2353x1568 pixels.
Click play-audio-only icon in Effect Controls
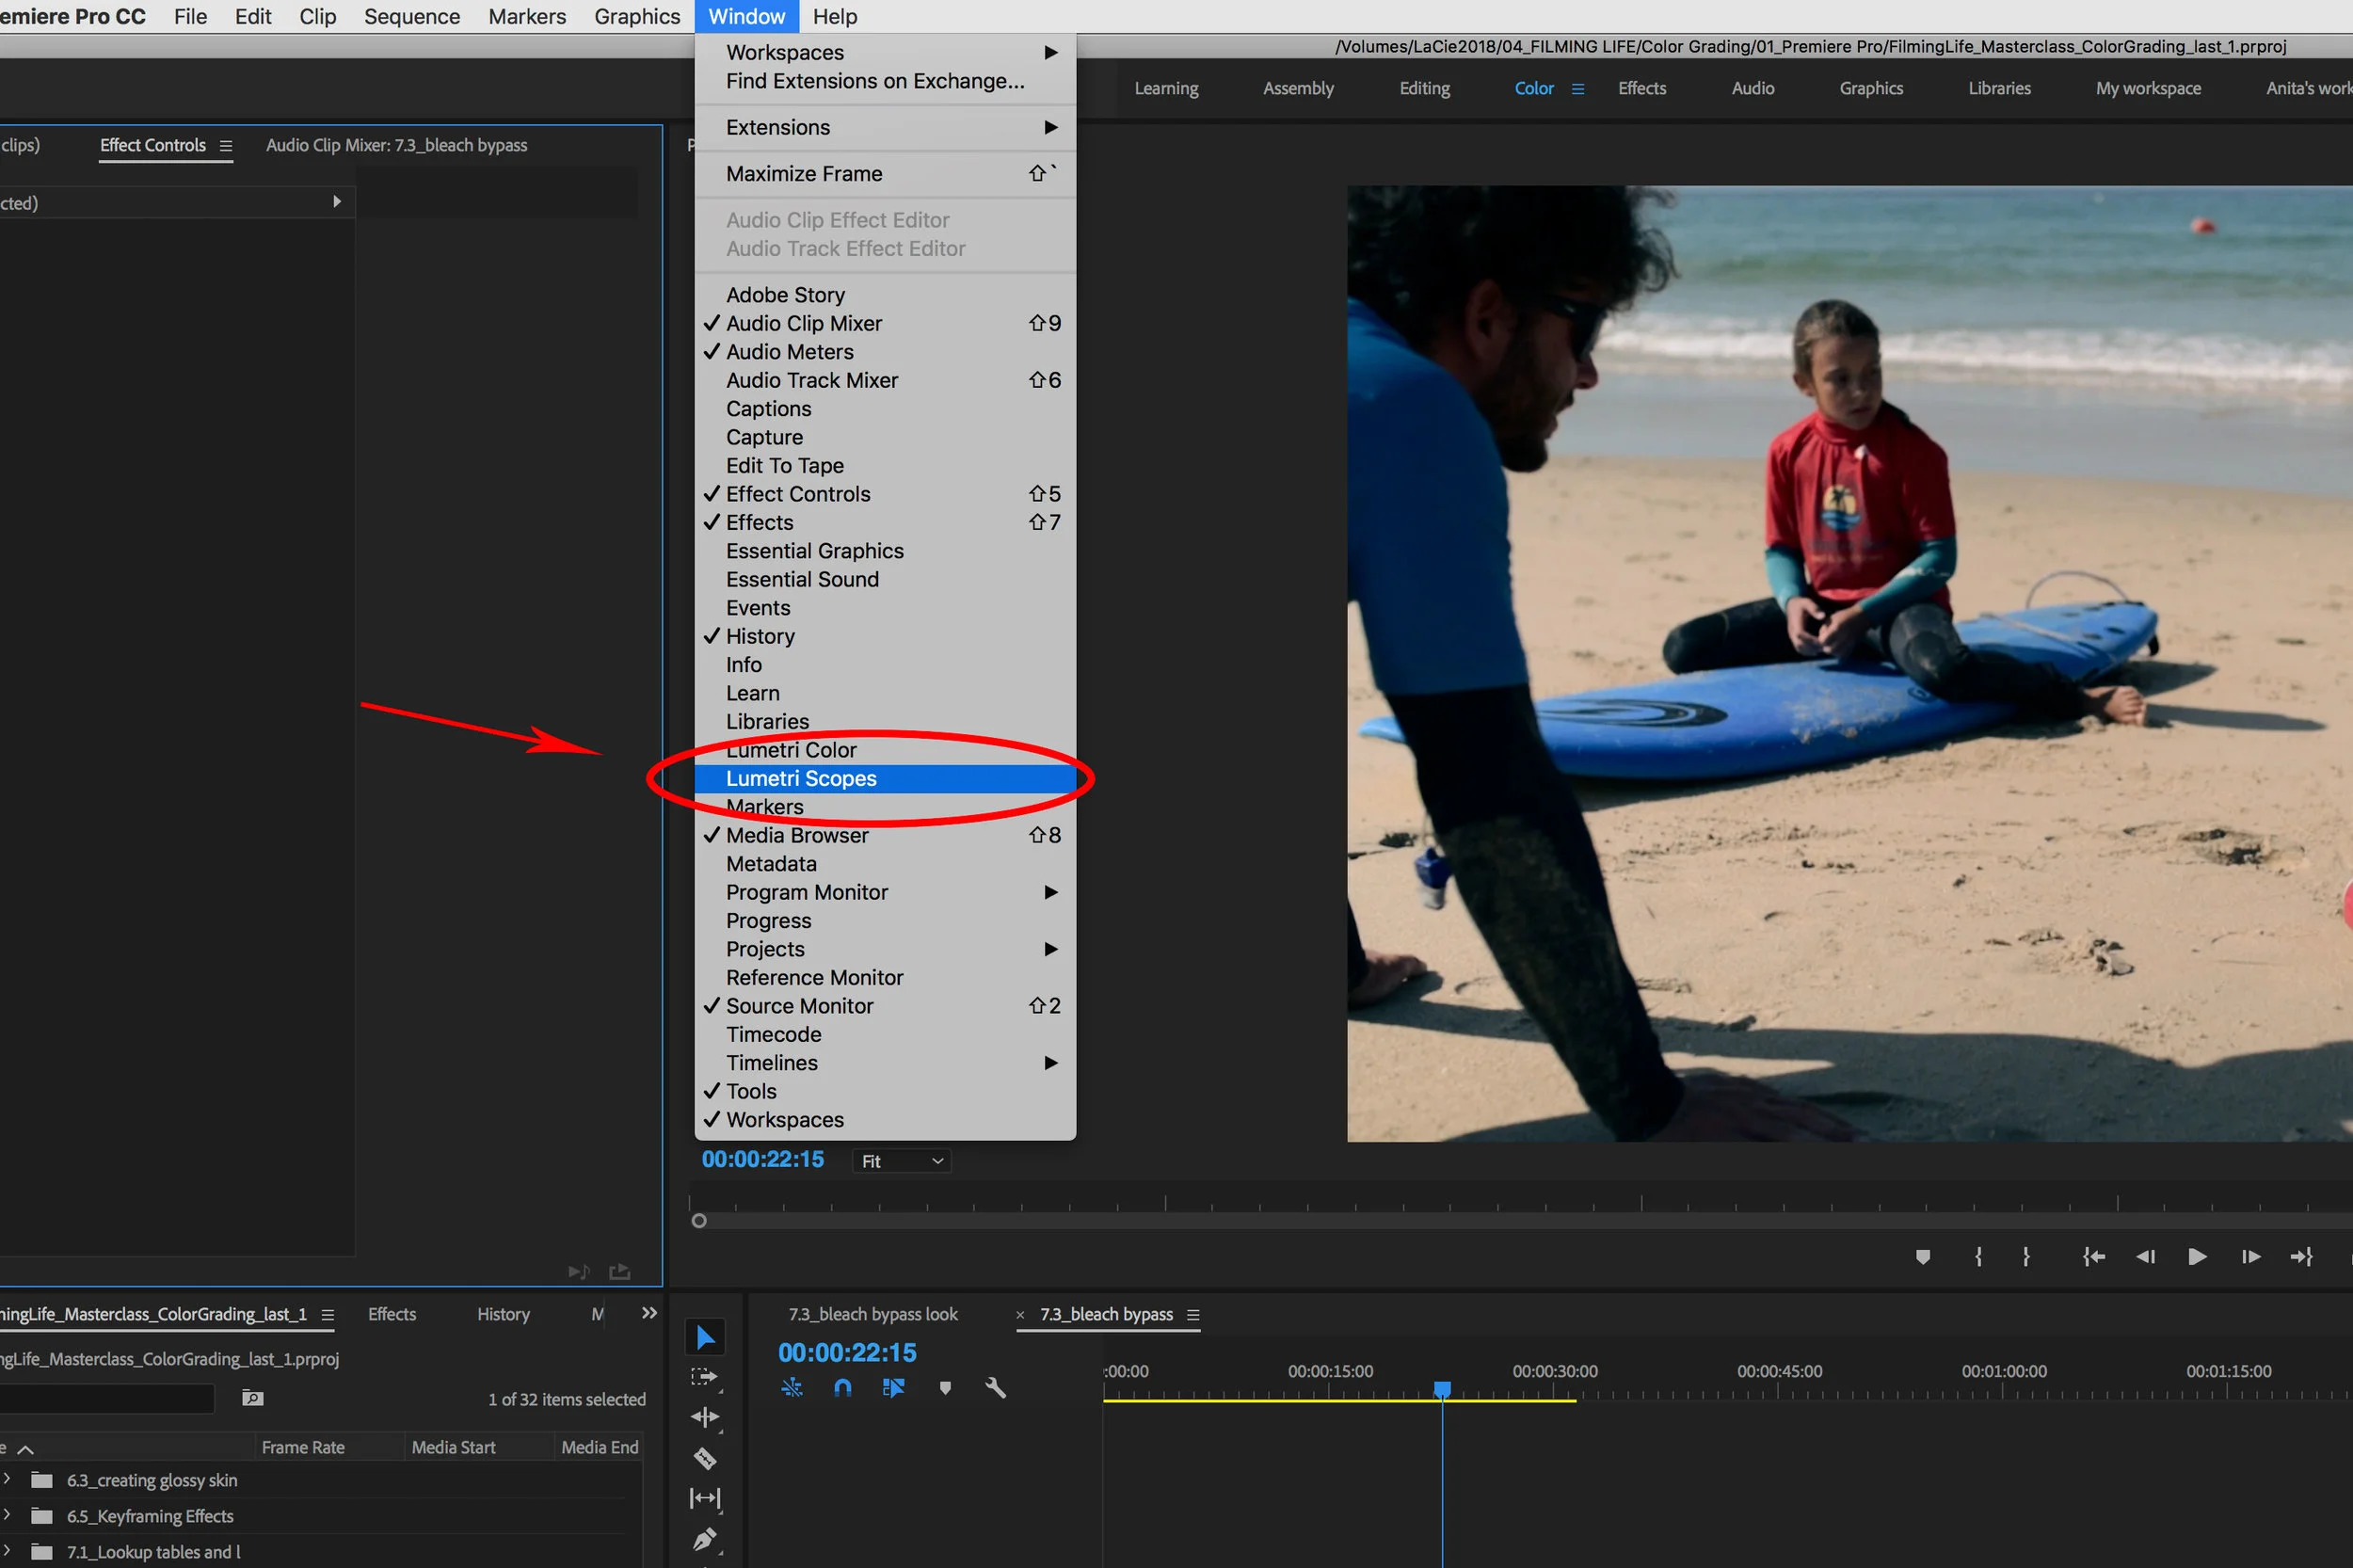578,1271
